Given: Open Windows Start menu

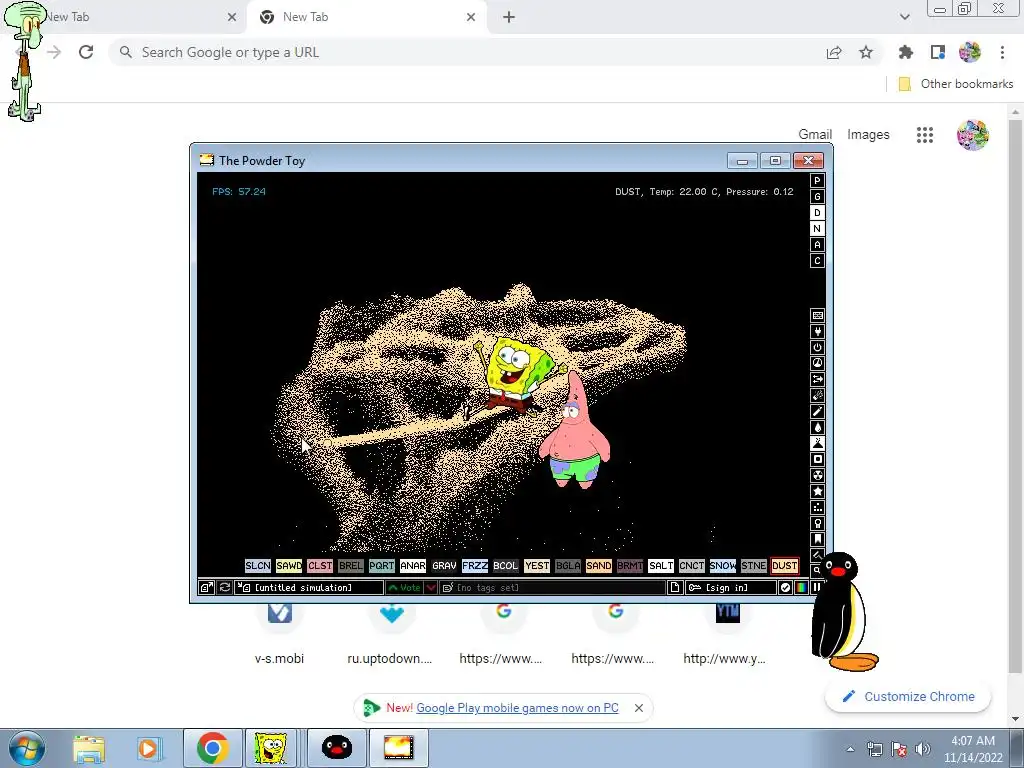Looking at the screenshot, I should point(26,748).
